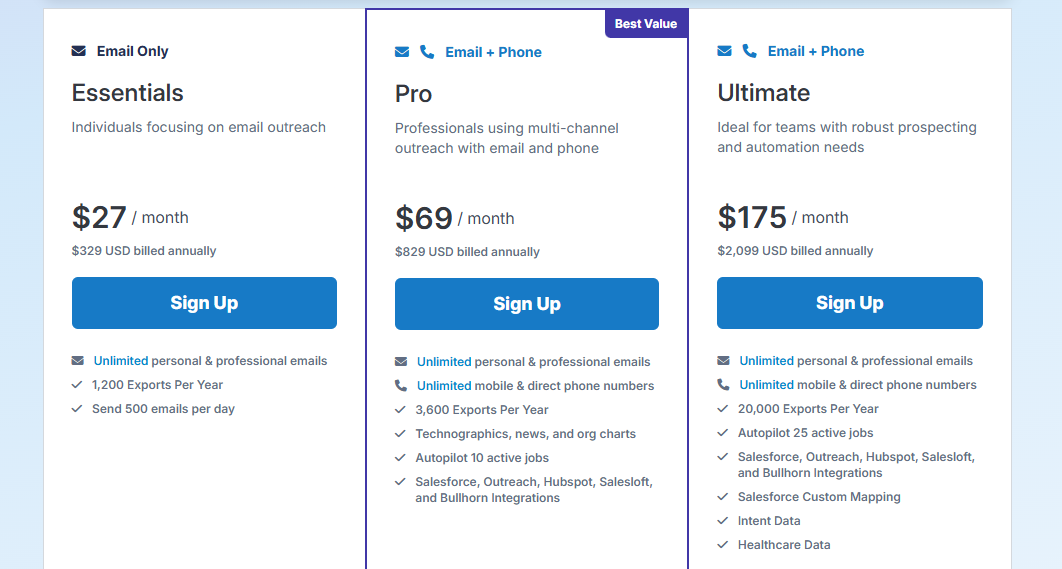Click checkmark next to Autopilot 10 active jobs
Image resolution: width=1062 pixels, height=569 pixels.
click(400, 458)
